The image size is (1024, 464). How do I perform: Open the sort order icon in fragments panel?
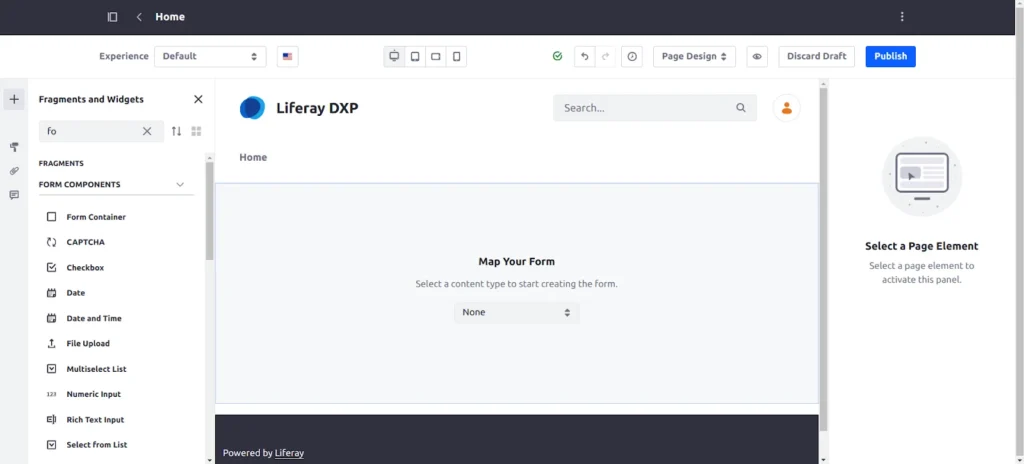click(176, 131)
